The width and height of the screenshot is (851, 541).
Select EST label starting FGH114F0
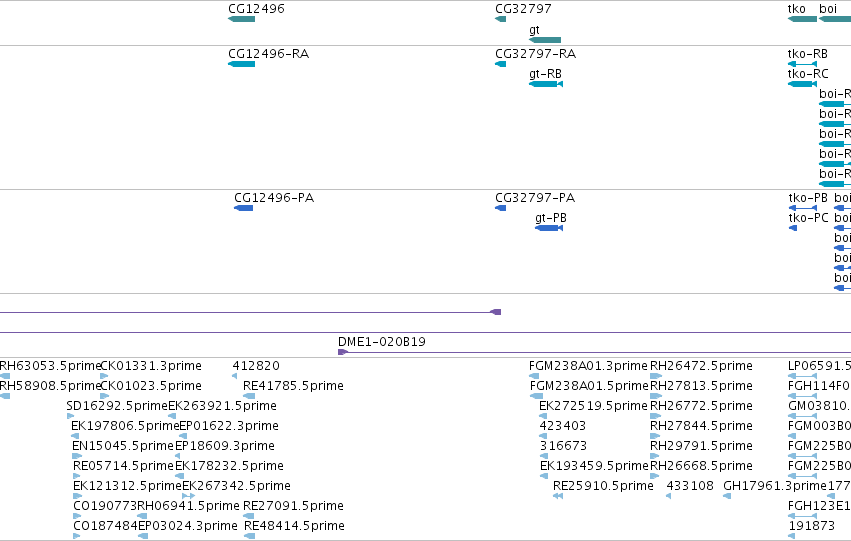(x=819, y=386)
